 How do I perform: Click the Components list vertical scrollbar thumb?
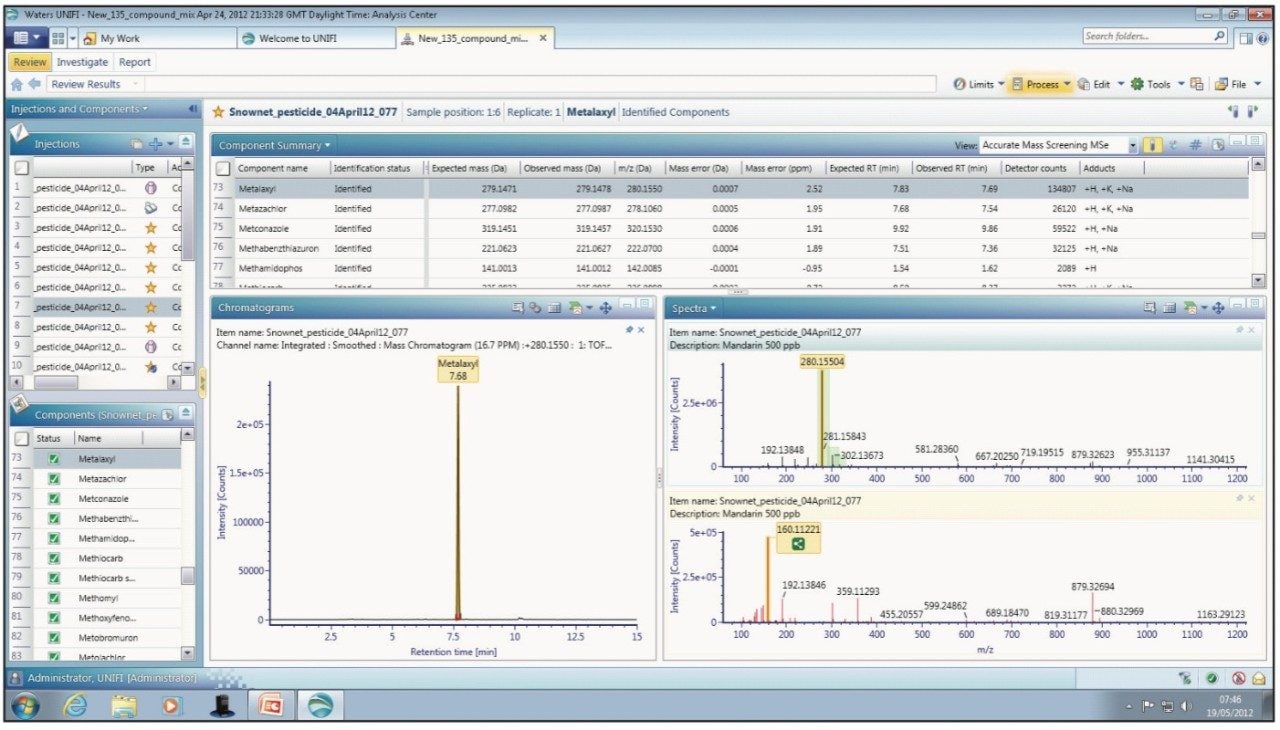[188, 576]
